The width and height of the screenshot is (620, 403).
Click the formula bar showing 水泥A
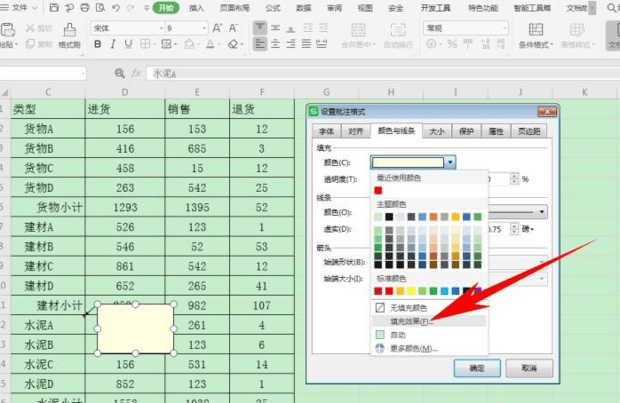click(x=383, y=74)
